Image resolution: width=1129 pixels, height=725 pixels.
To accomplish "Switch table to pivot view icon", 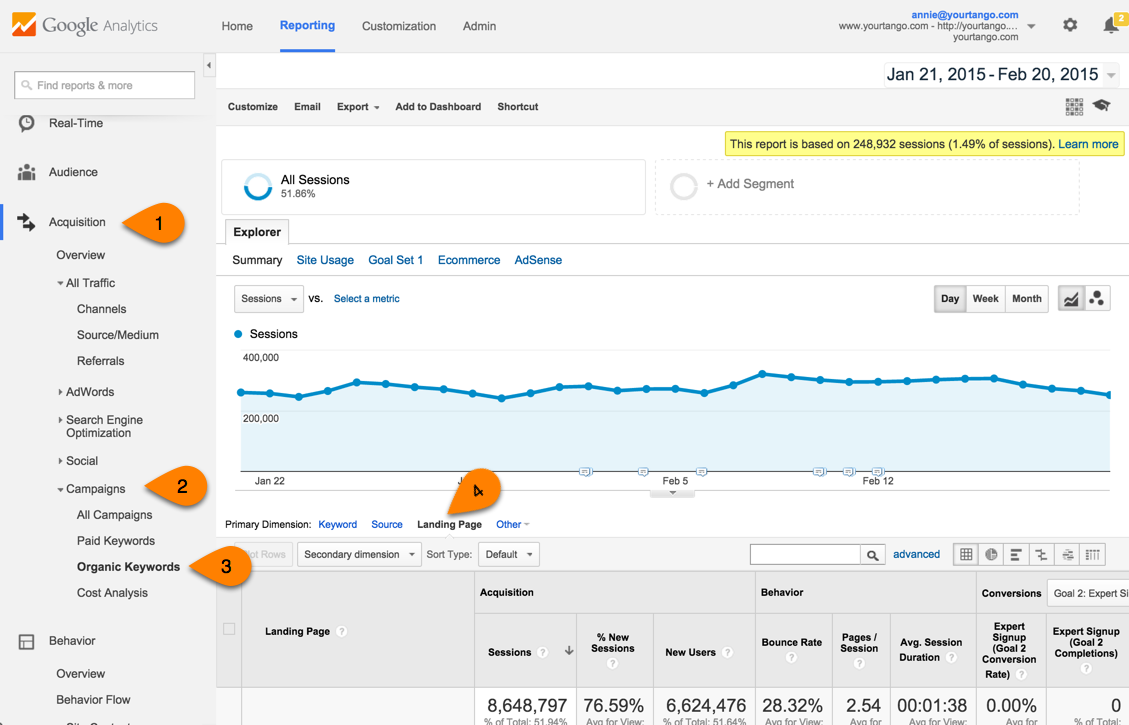I will coord(1093,555).
